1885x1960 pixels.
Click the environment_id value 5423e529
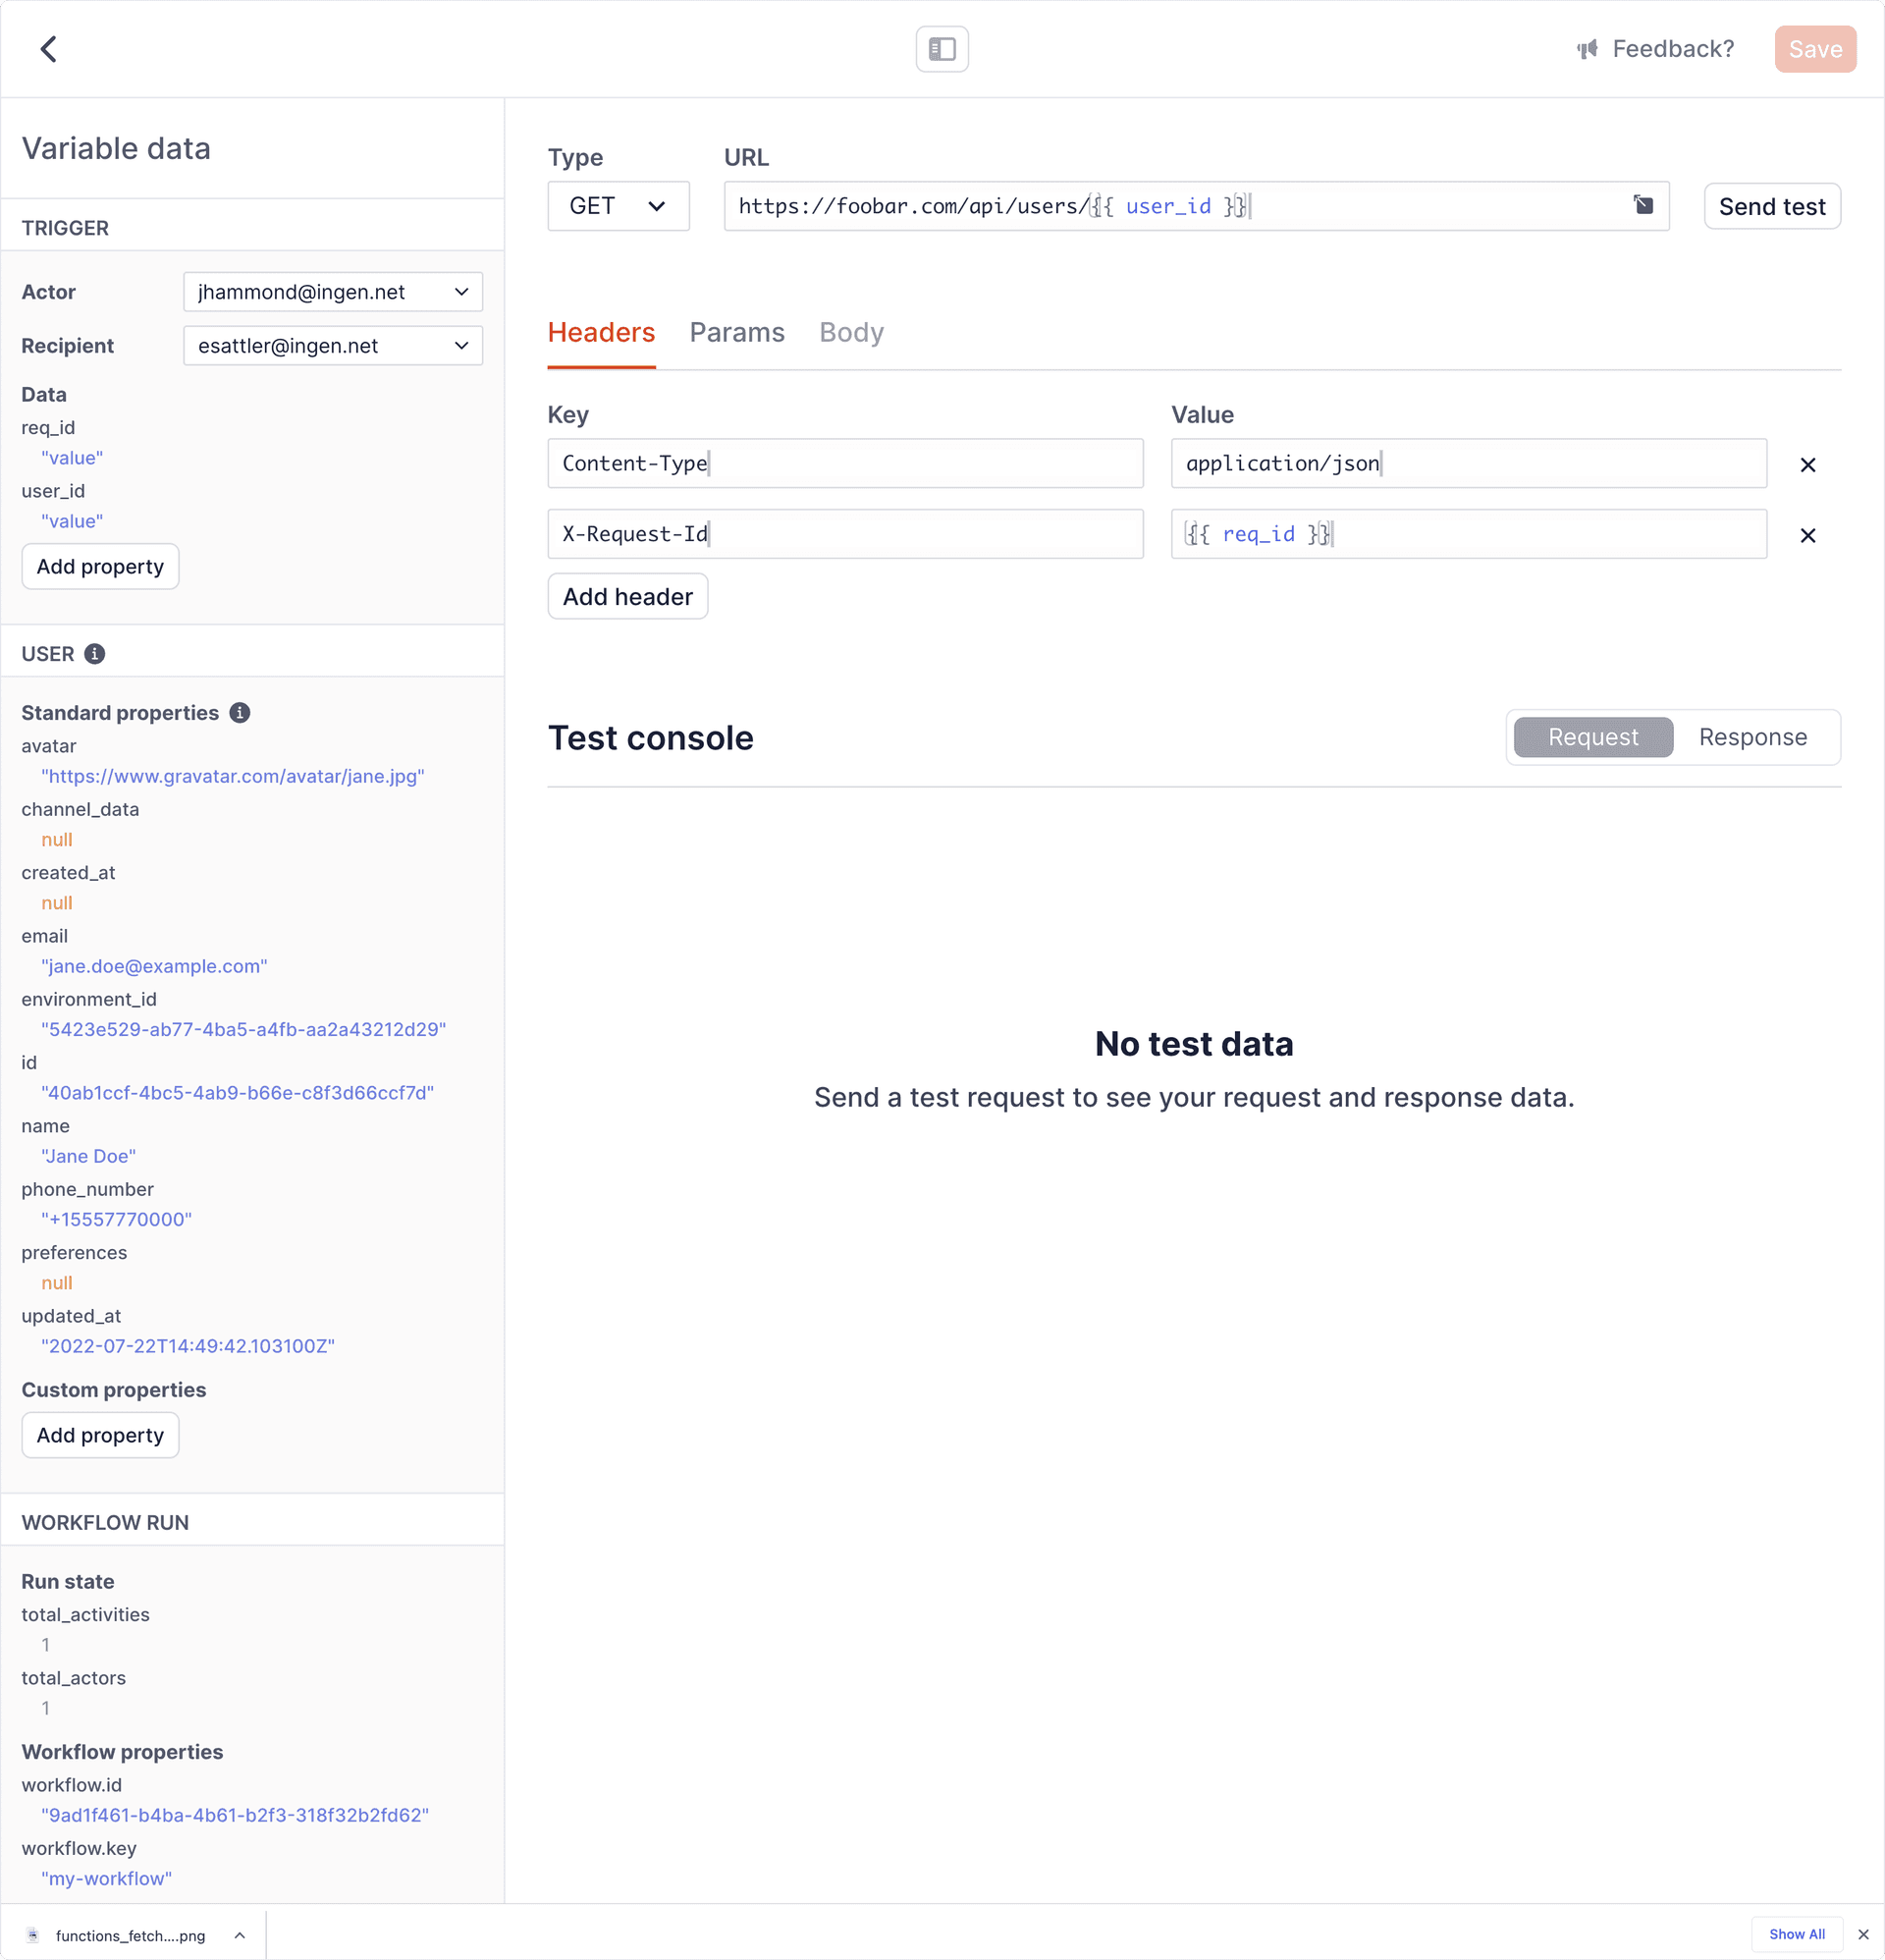244,1029
